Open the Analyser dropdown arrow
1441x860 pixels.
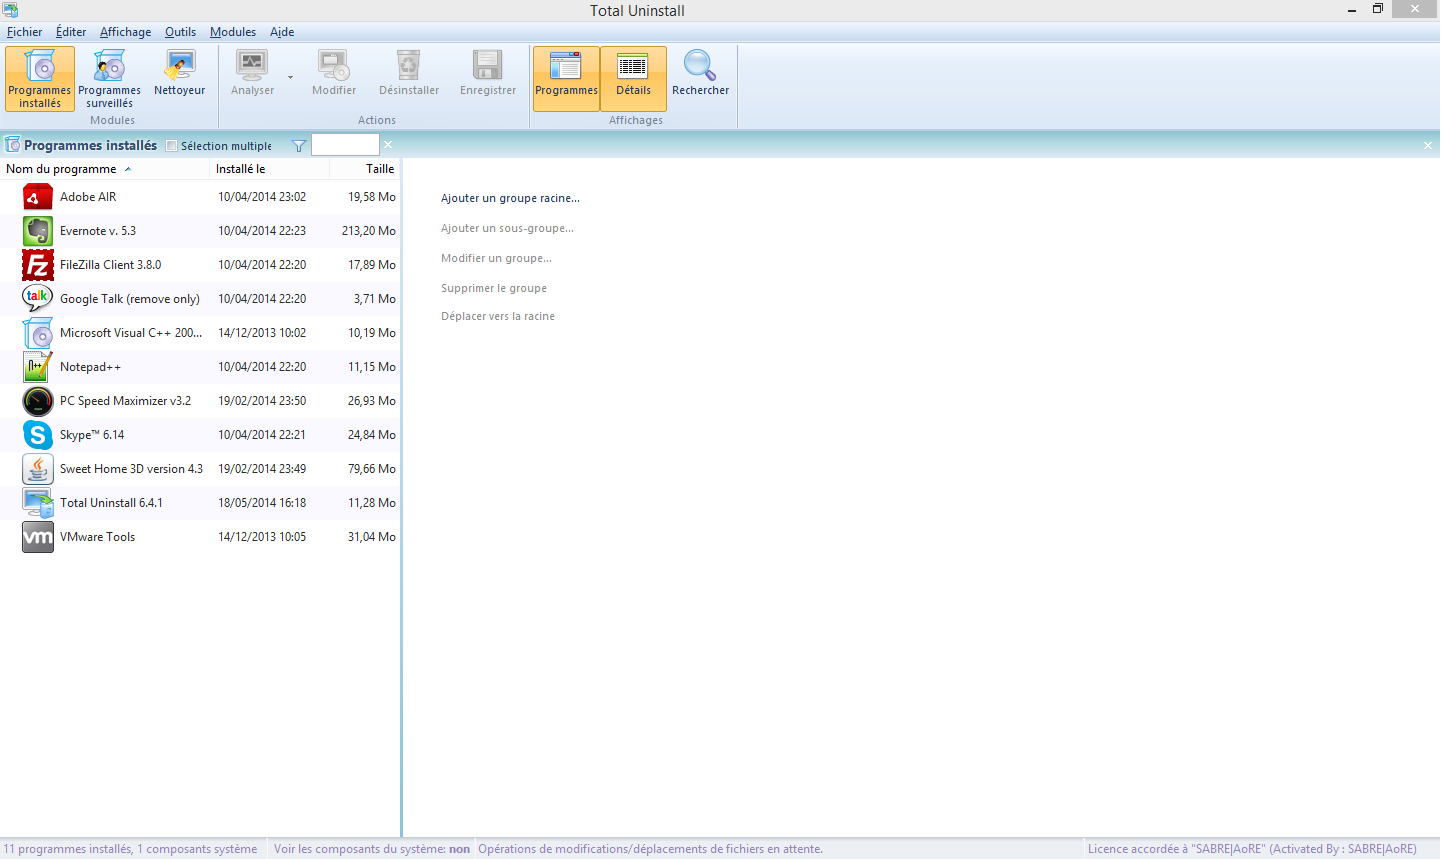pyautogui.click(x=290, y=77)
